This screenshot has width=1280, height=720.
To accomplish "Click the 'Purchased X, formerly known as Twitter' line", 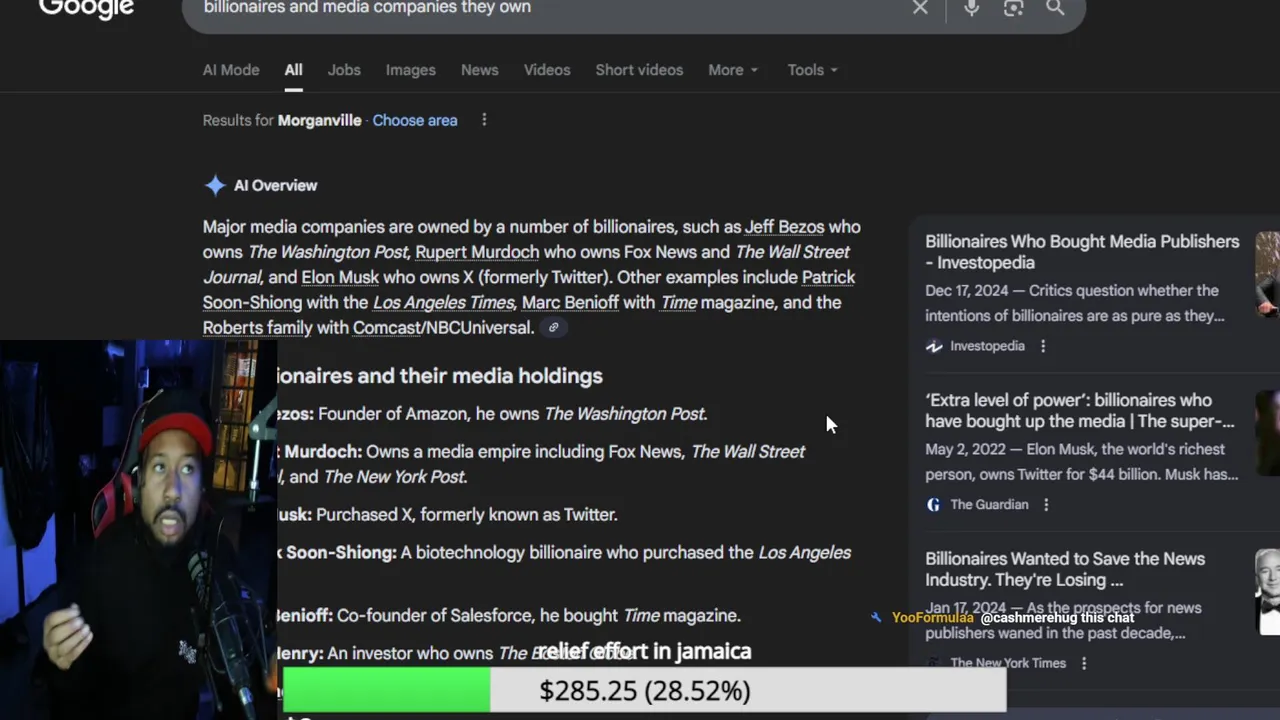I will (x=467, y=515).
